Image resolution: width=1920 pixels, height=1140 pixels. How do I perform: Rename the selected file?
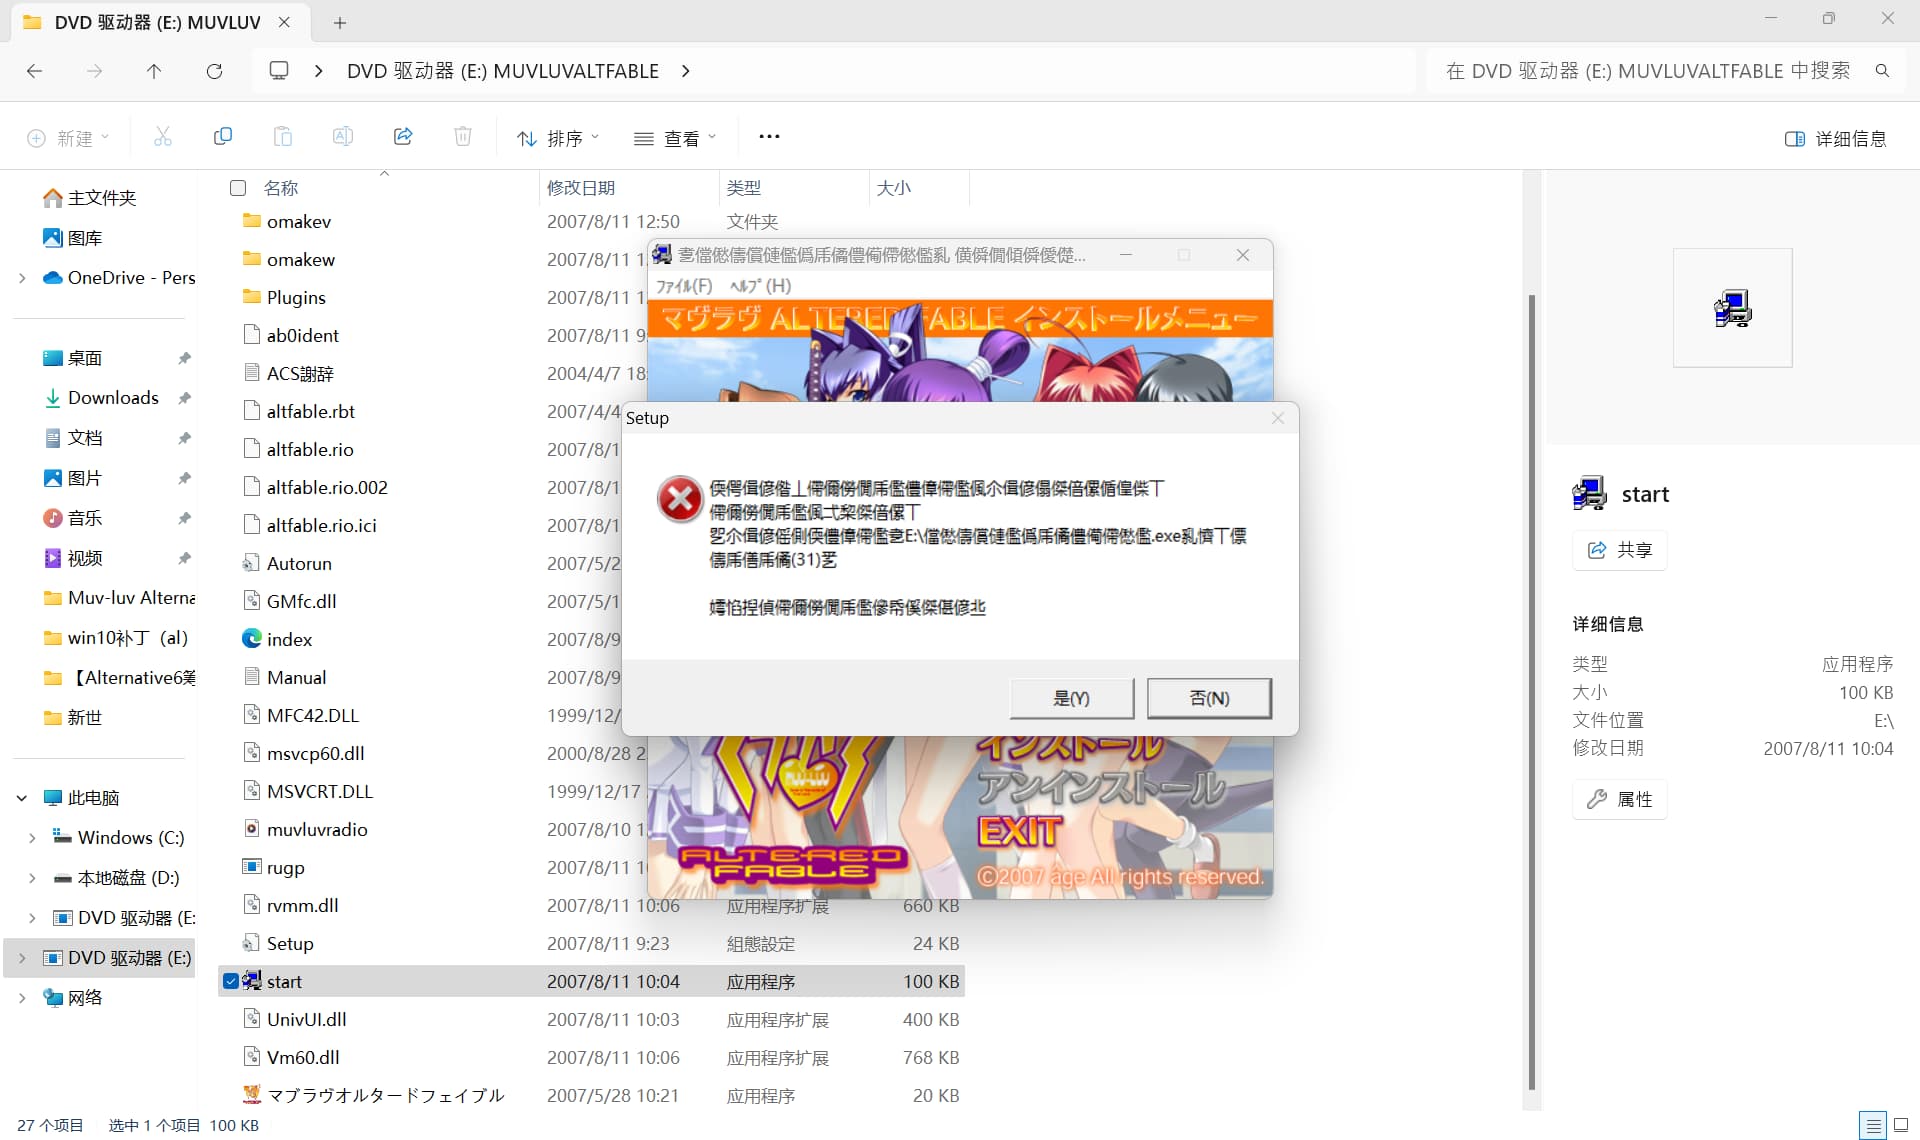point(343,137)
